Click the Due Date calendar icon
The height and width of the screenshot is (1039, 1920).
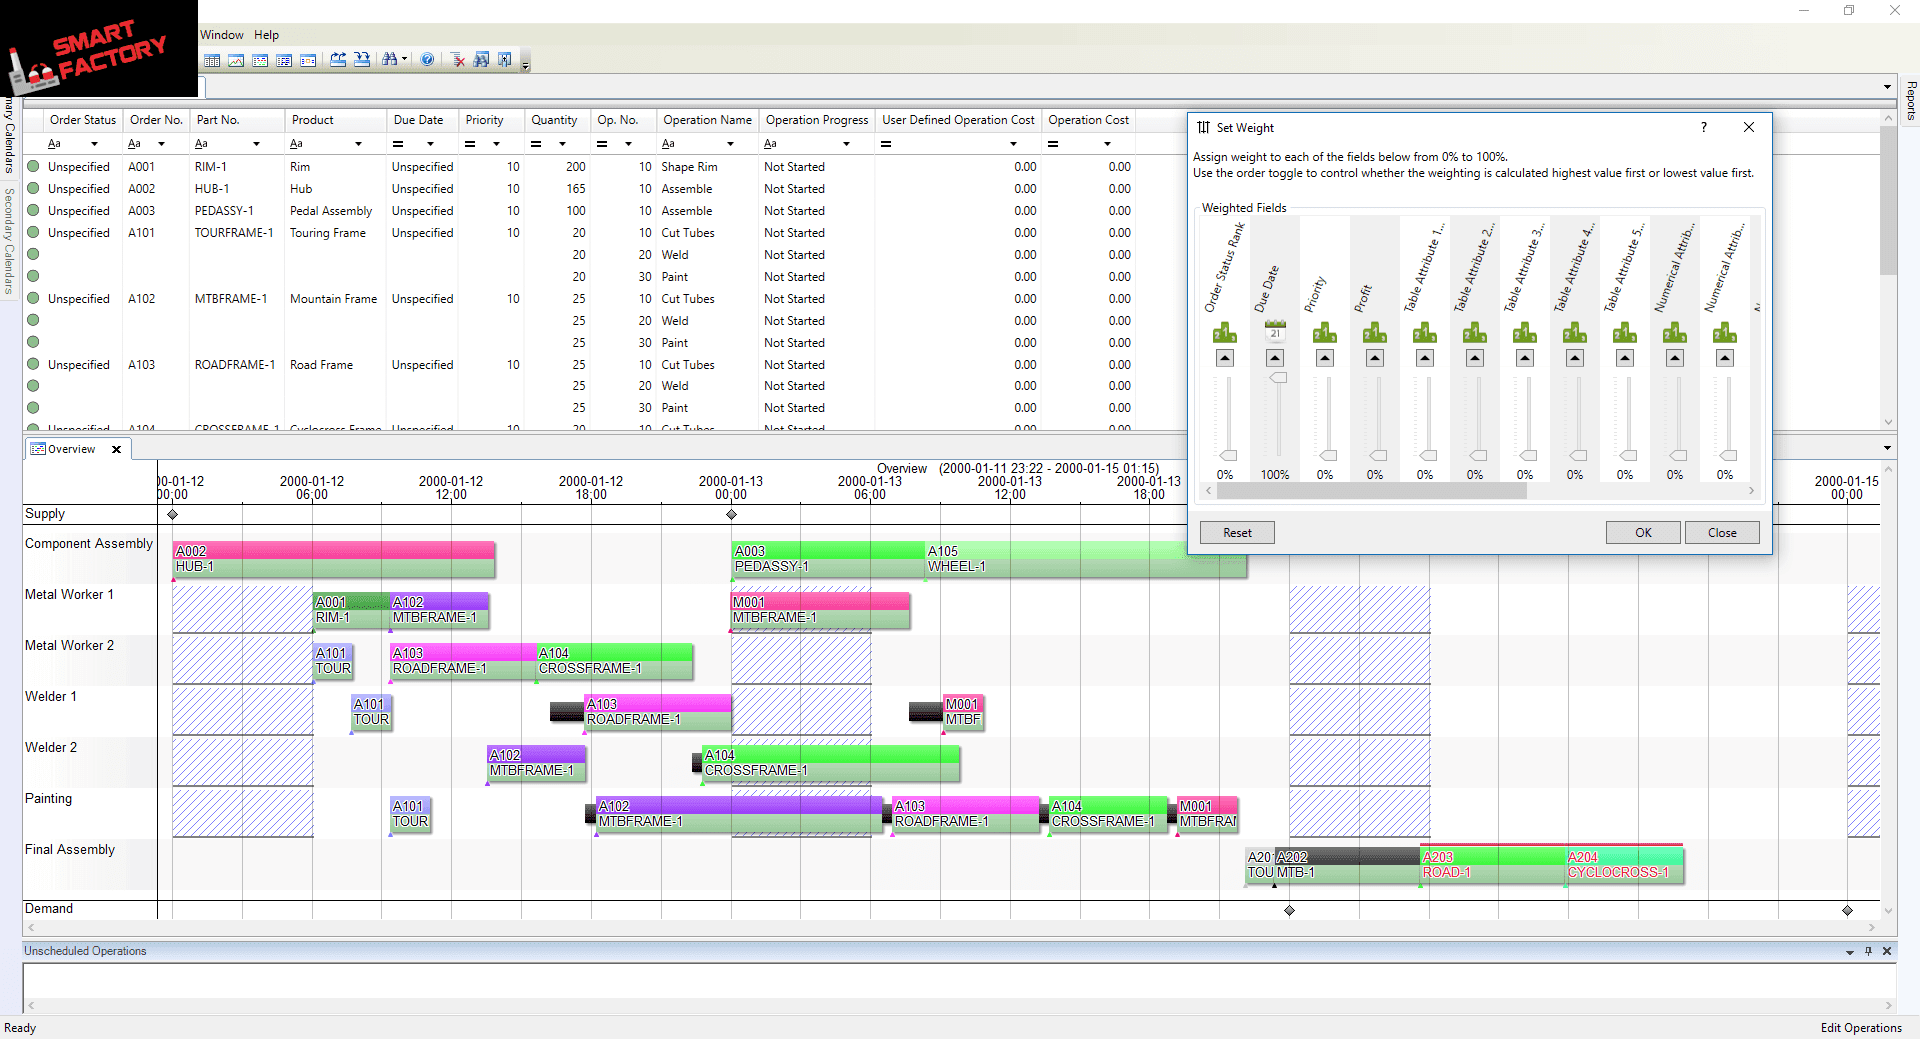coord(1275,331)
